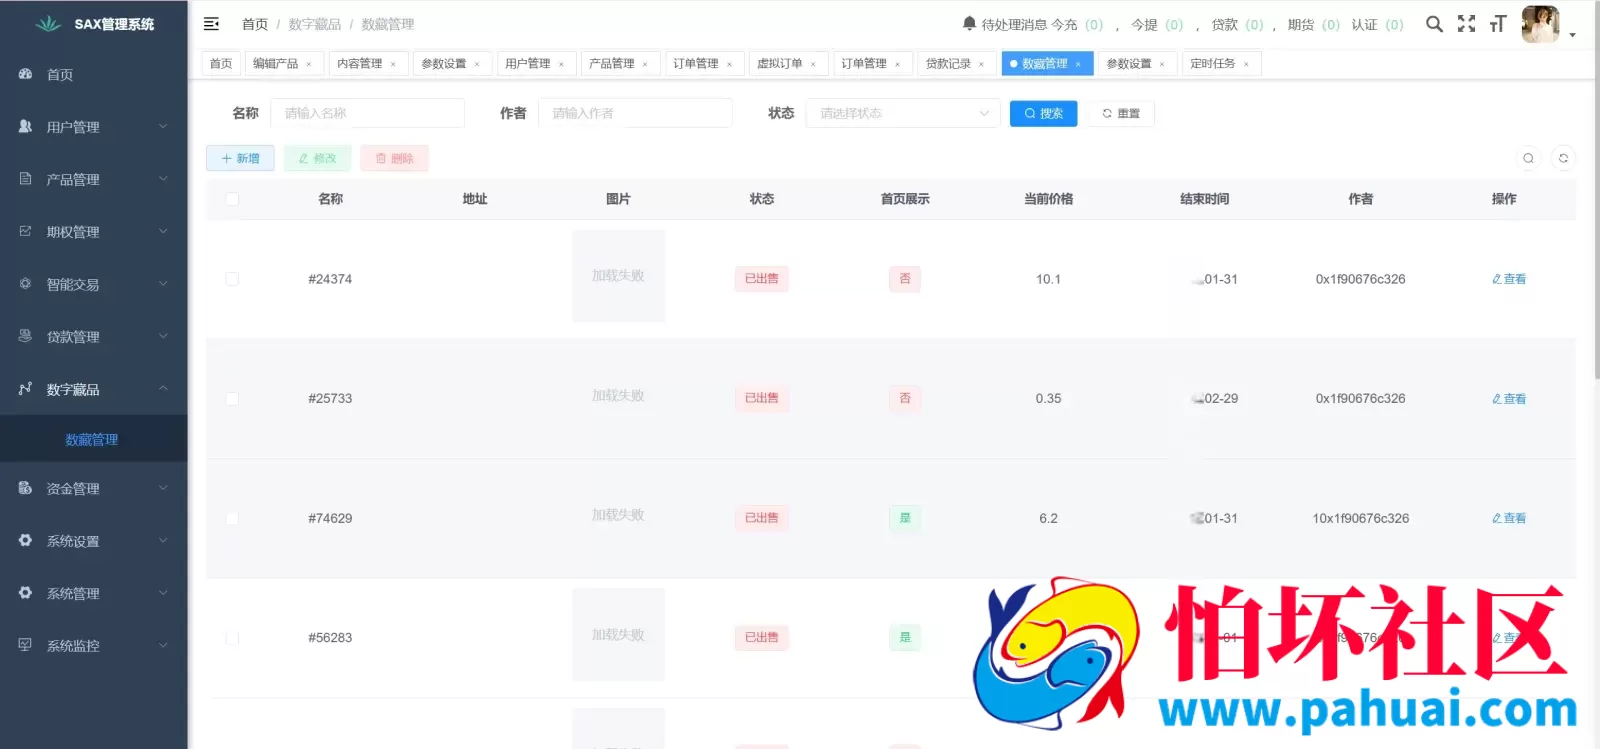Expand 系统监控 in the sidebar
Image resolution: width=1600 pixels, height=749 pixels.
(94, 646)
